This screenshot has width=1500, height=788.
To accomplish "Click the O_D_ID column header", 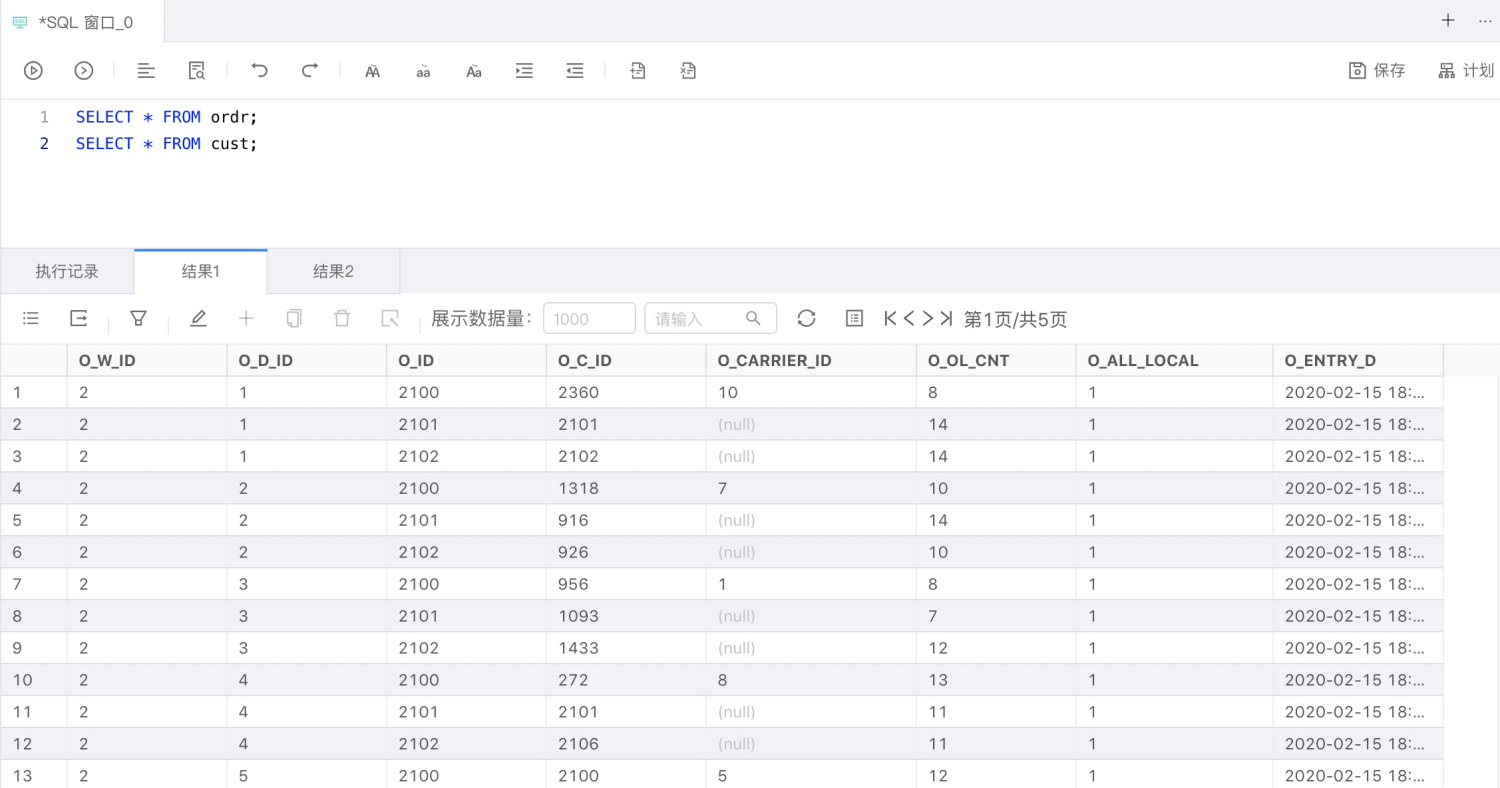I will (x=307, y=360).
